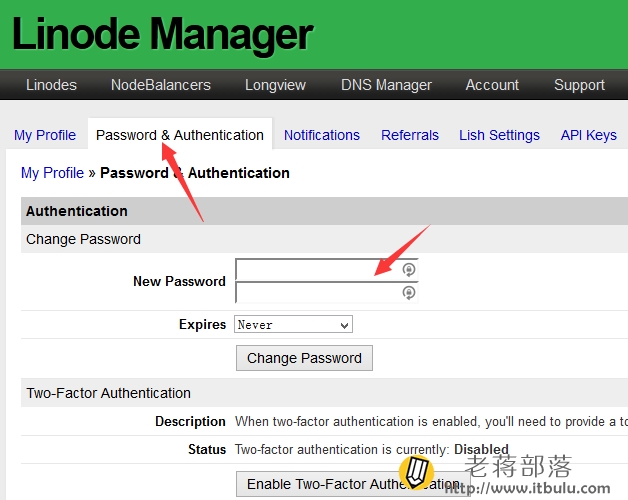The image size is (628, 500).
Task: Switch to the My Profile tab
Action: 45,135
